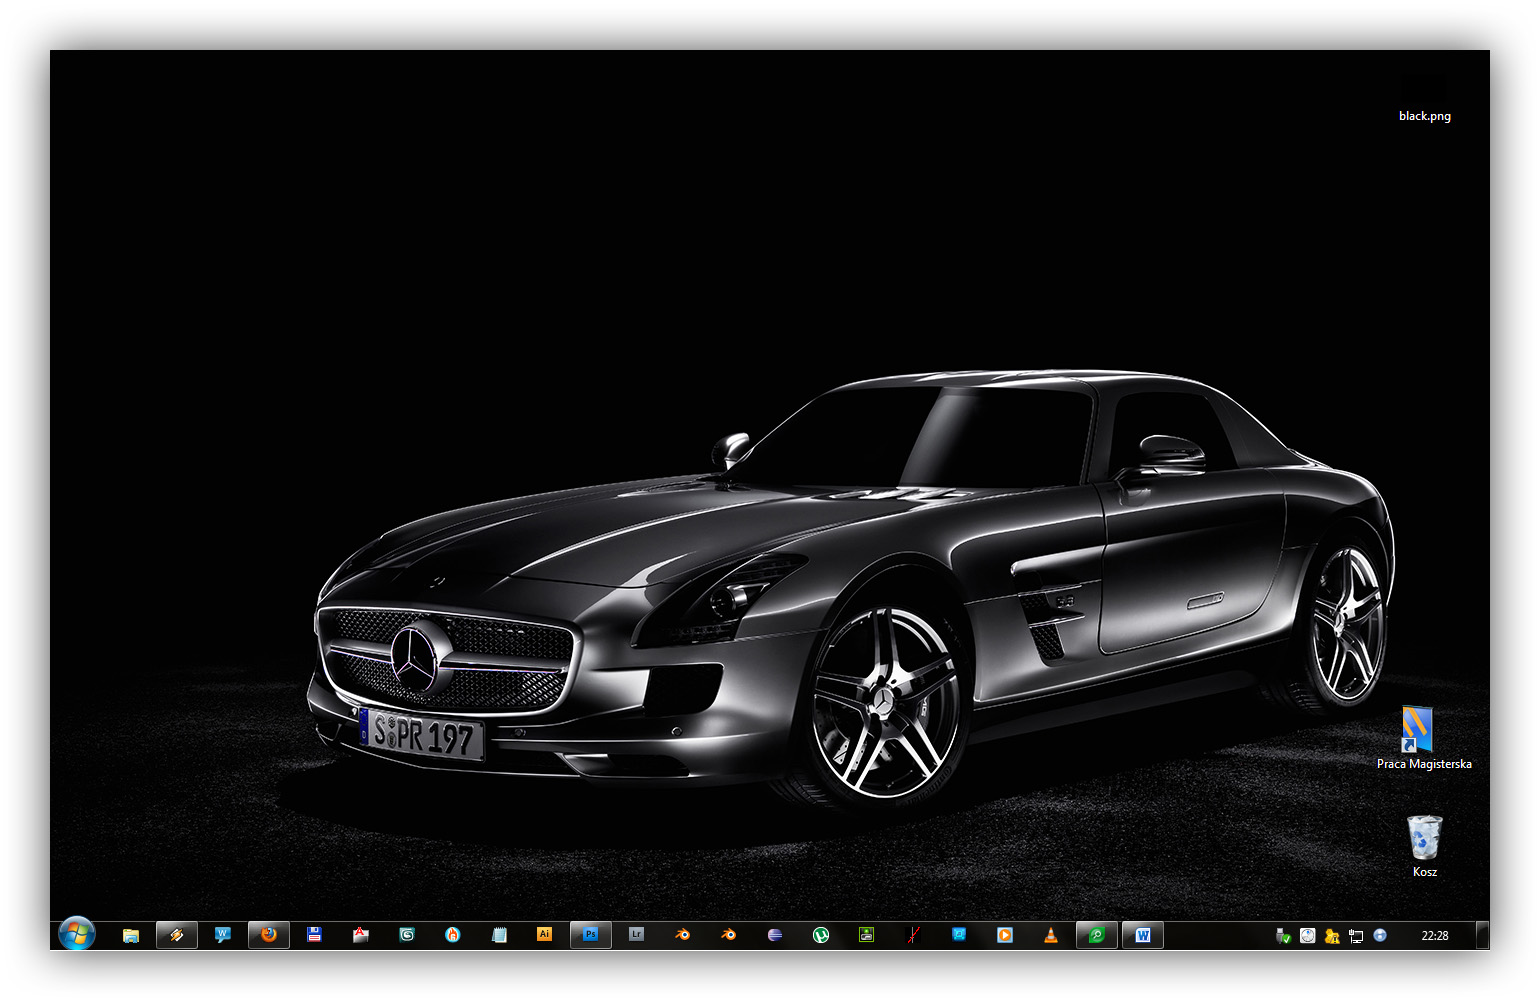The height and width of the screenshot is (1000, 1540).
Task: Click the blue floppy disk taskbar icon
Action: 314,935
